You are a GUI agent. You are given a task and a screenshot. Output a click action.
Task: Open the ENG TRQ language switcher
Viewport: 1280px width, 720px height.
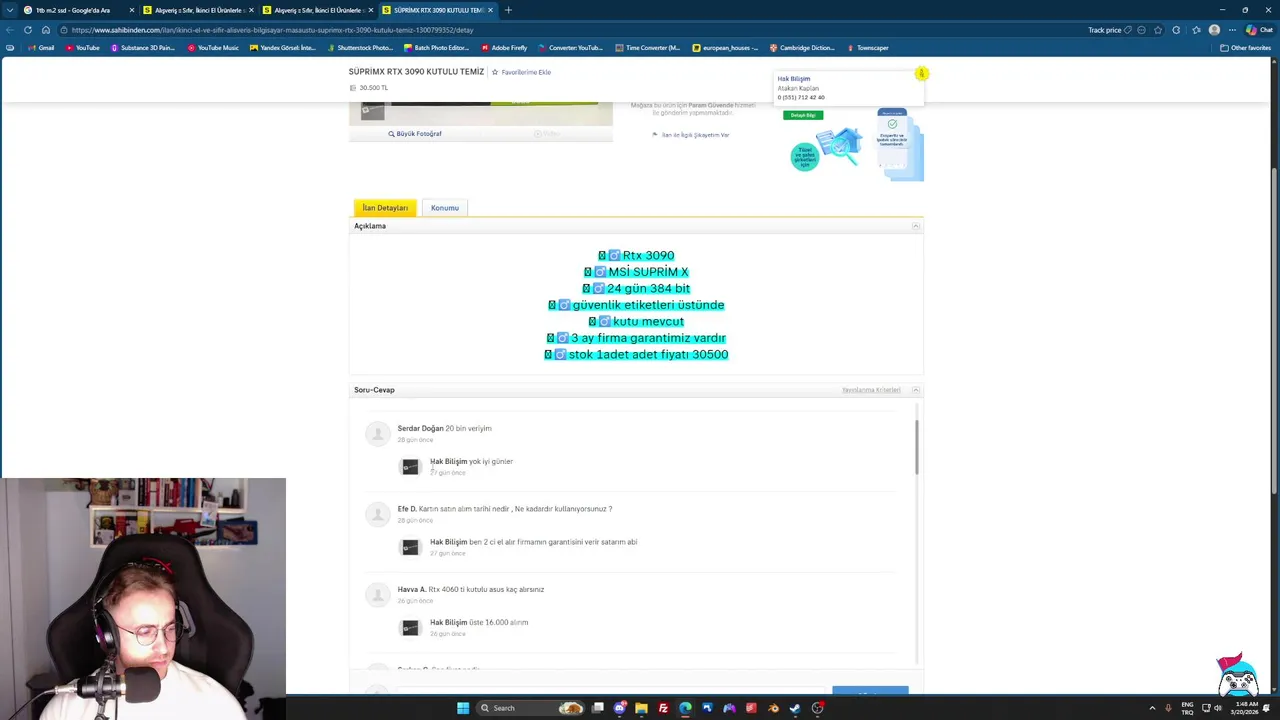[1187, 708]
